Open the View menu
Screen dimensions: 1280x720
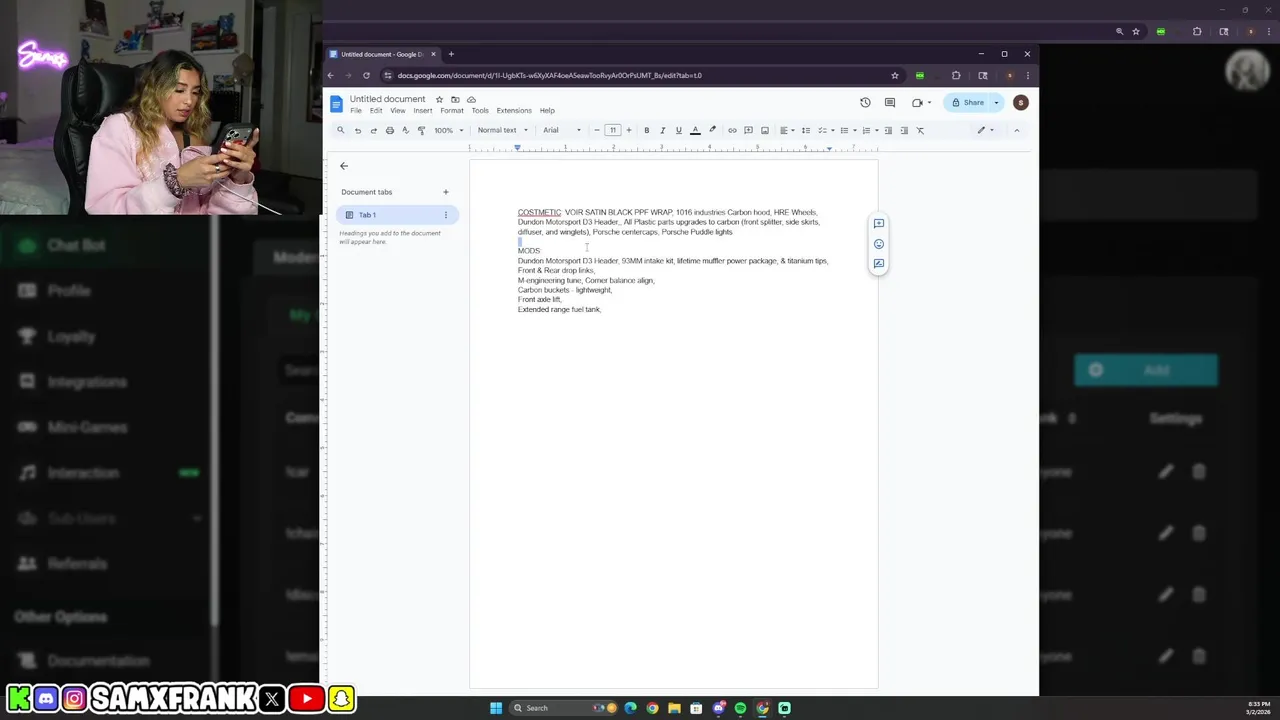tap(398, 111)
